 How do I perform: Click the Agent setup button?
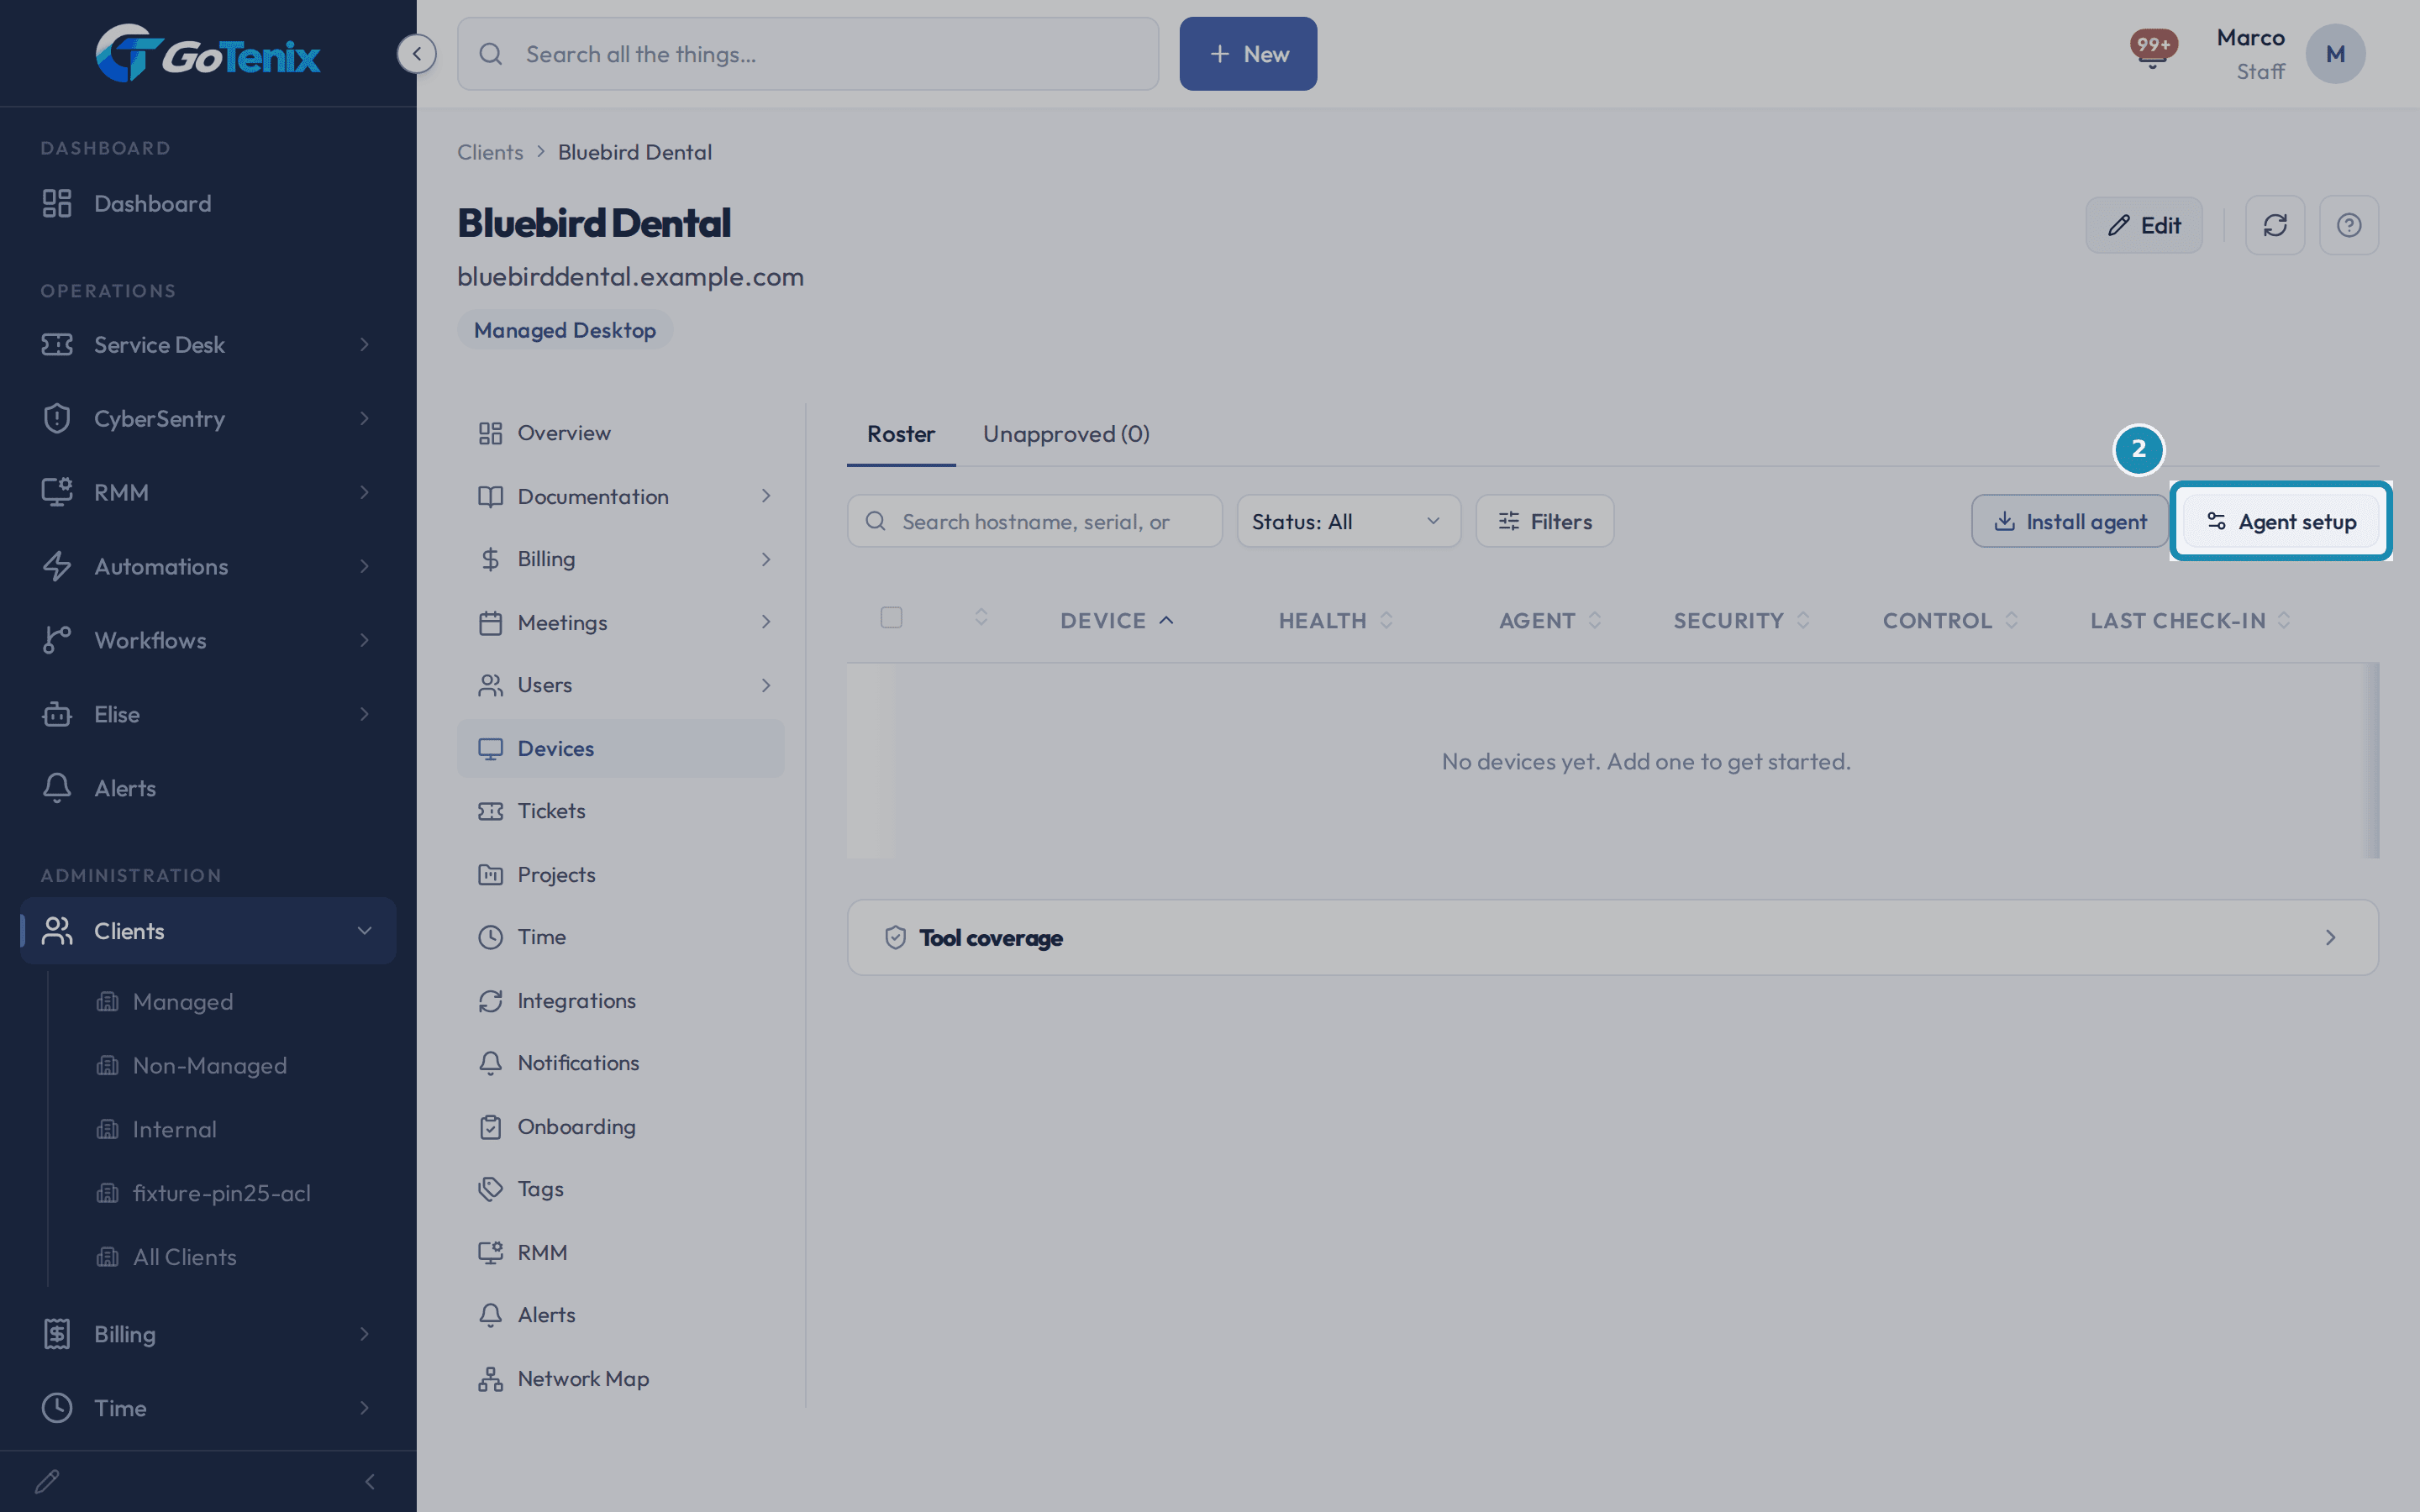click(2280, 521)
